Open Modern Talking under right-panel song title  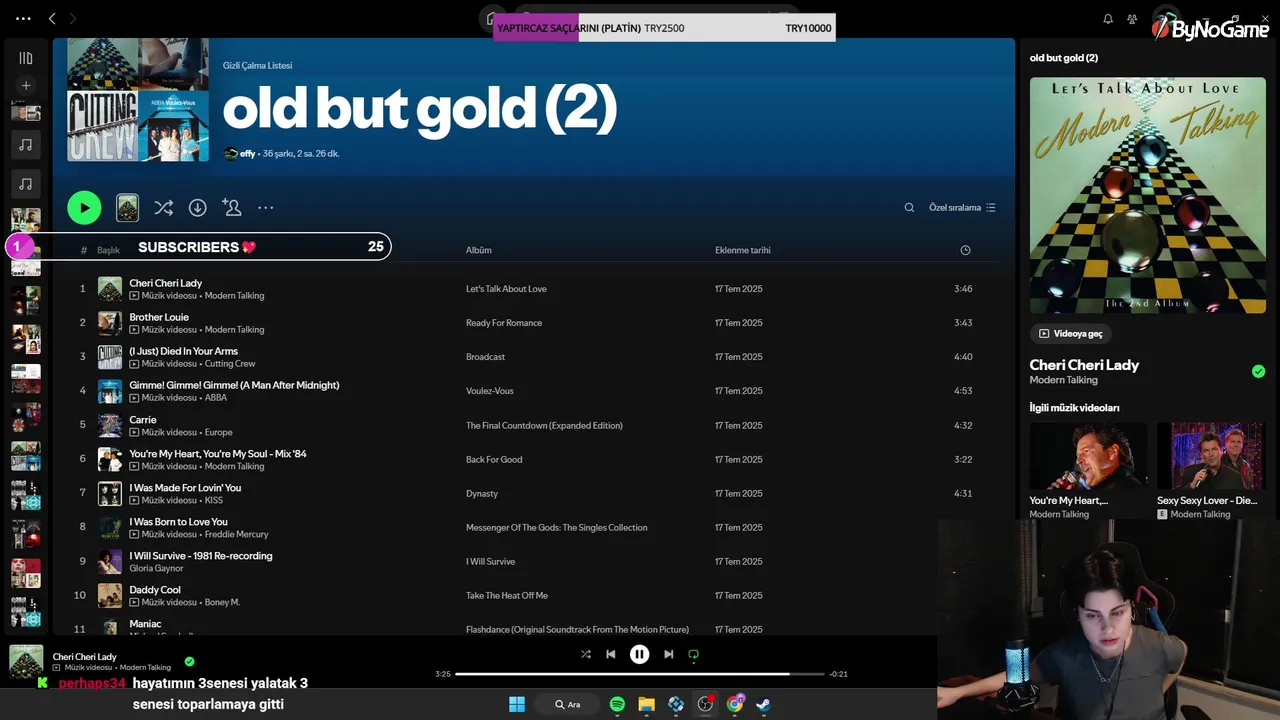(x=1063, y=380)
